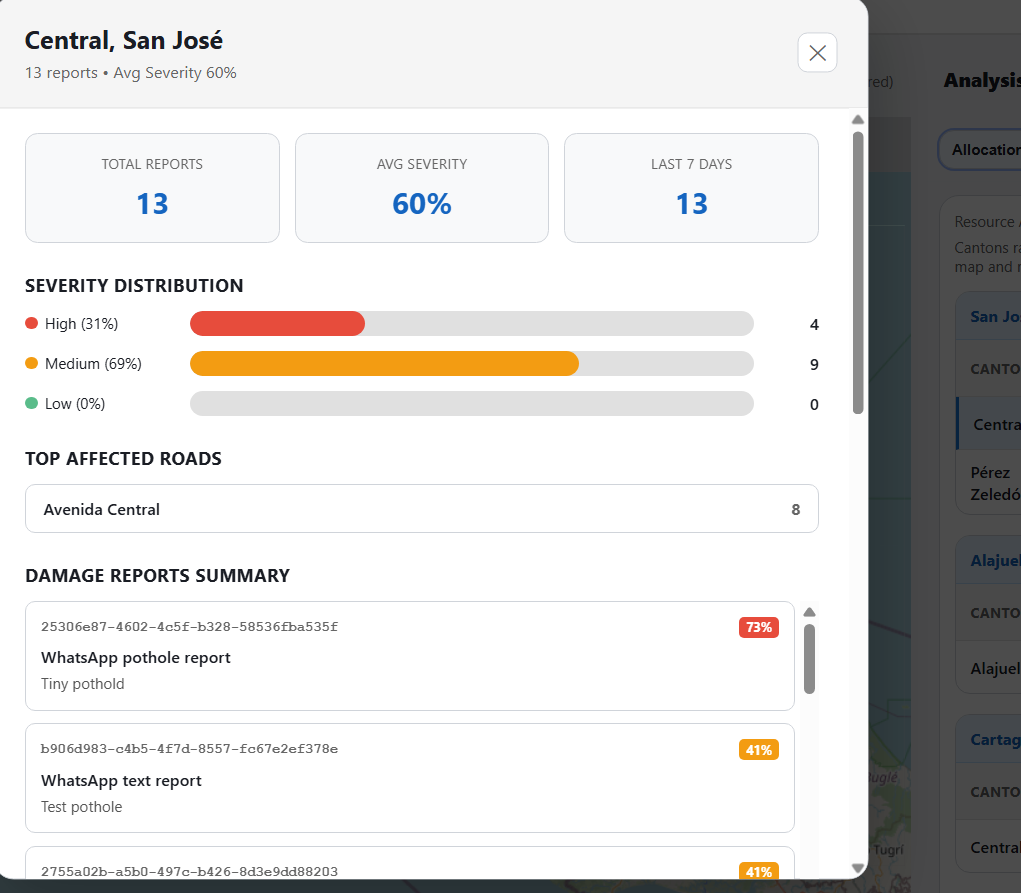Click report ID b906d983-c4b5-4f7d-8557-fc67e2ef378e
1021x893 pixels.
[189, 749]
